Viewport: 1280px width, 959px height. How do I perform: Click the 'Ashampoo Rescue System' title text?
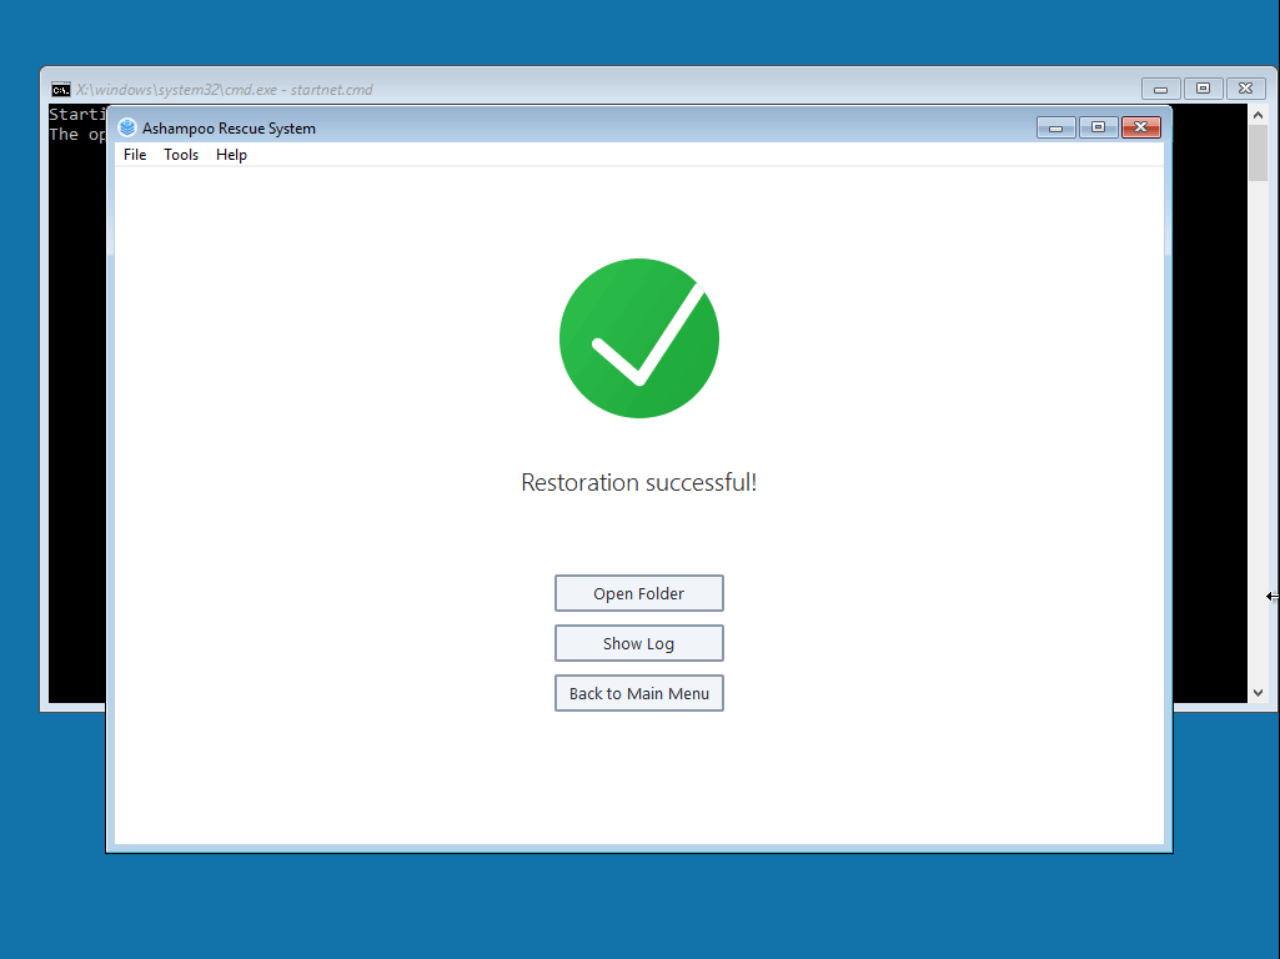(x=229, y=128)
